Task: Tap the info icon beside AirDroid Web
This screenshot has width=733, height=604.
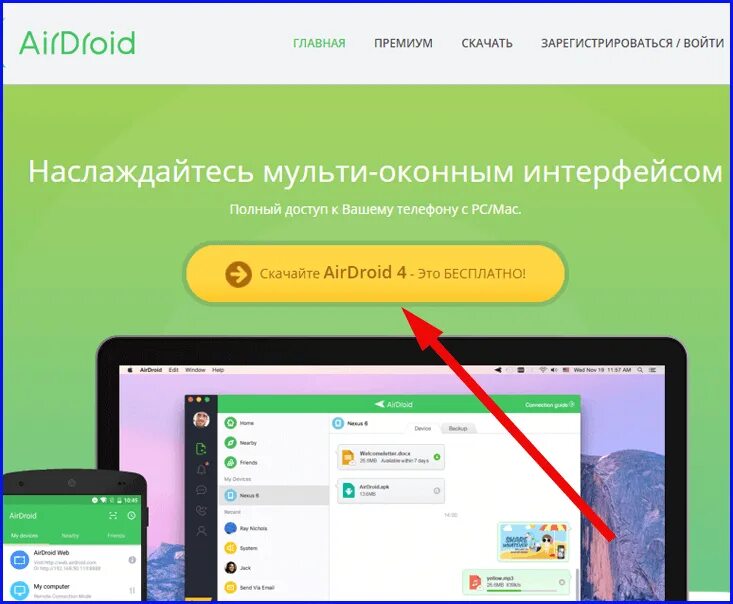Action: (x=132, y=560)
